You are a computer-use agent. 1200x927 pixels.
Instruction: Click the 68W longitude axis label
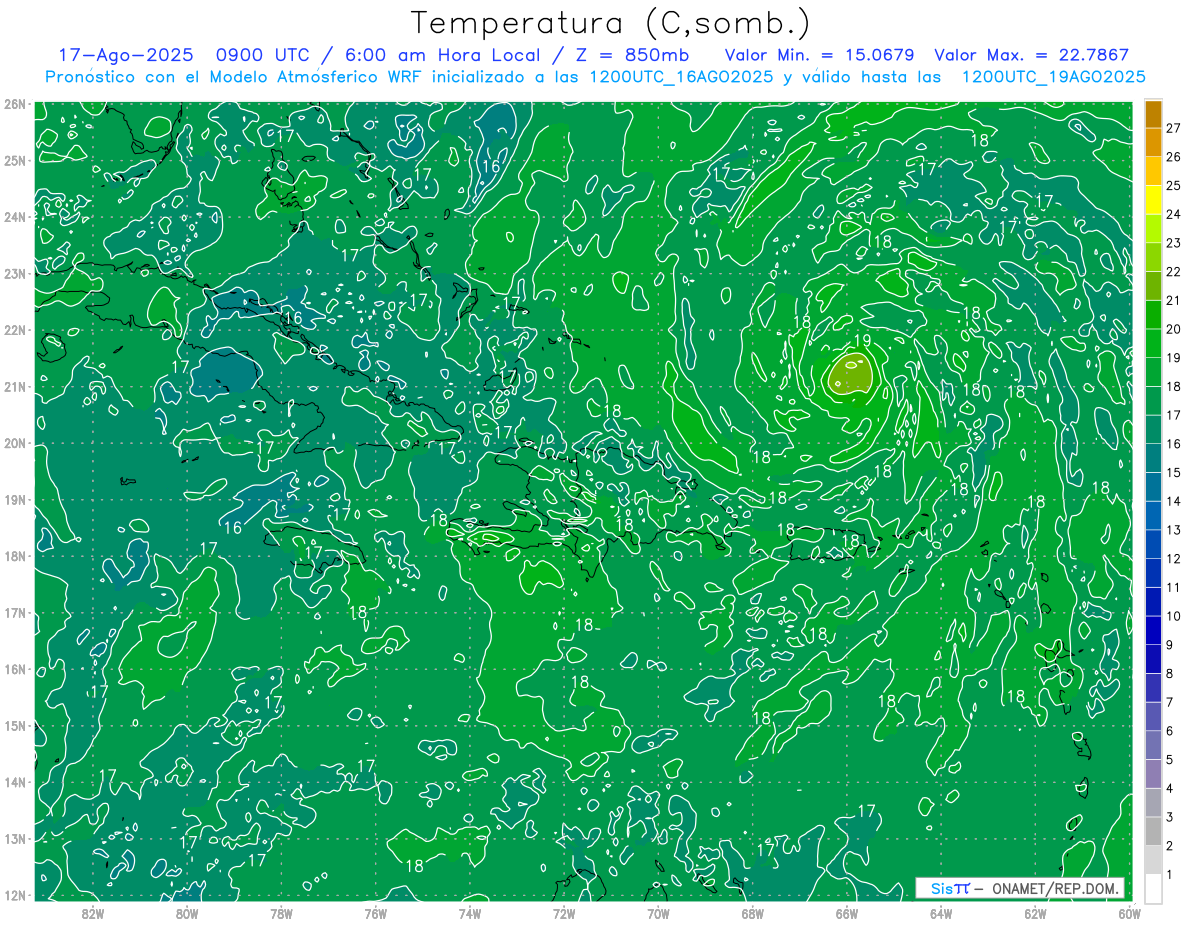pos(753,913)
